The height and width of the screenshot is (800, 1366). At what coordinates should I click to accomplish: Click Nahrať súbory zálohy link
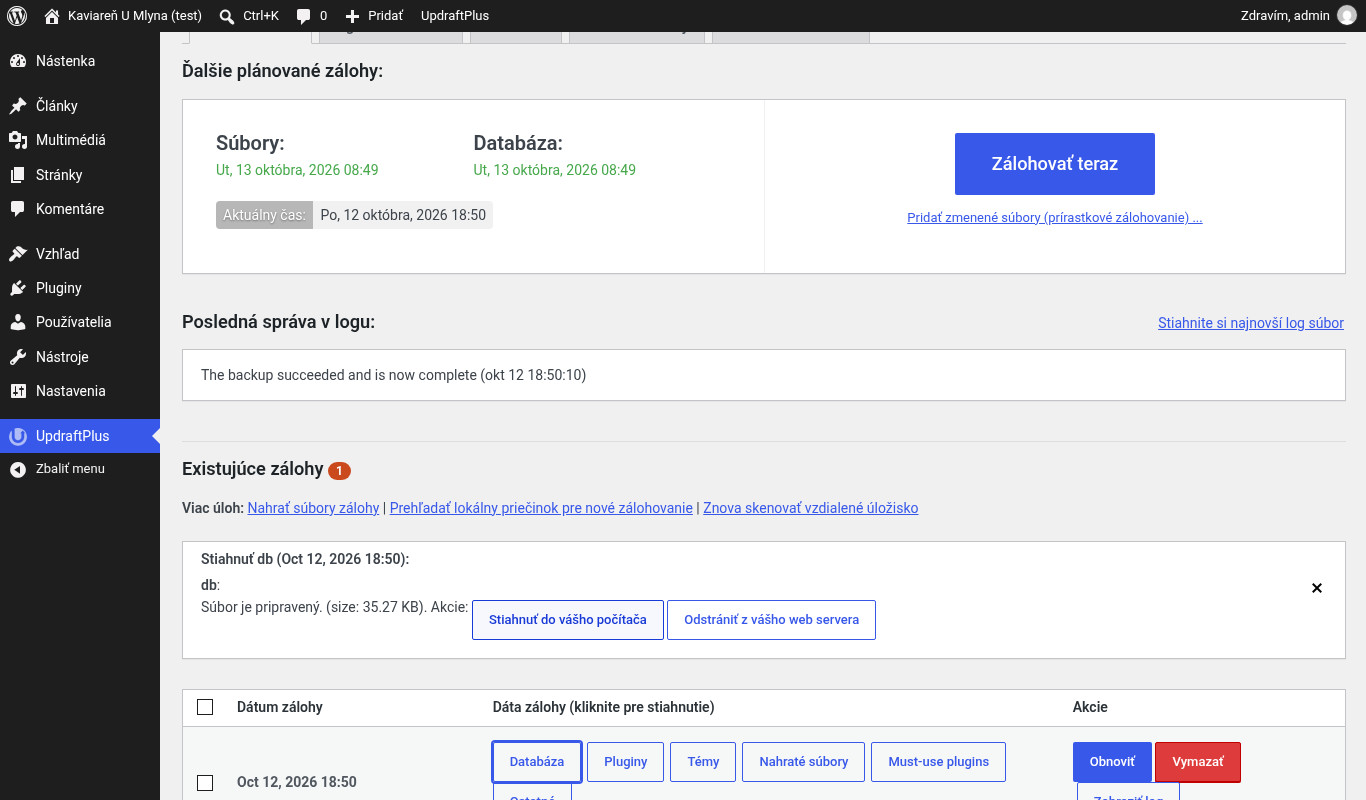314,508
